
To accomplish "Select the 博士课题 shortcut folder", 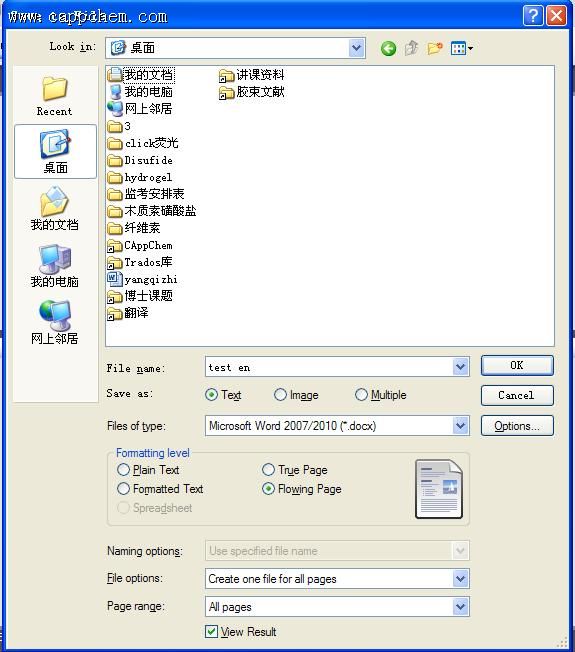I will pyautogui.click(x=140, y=296).
